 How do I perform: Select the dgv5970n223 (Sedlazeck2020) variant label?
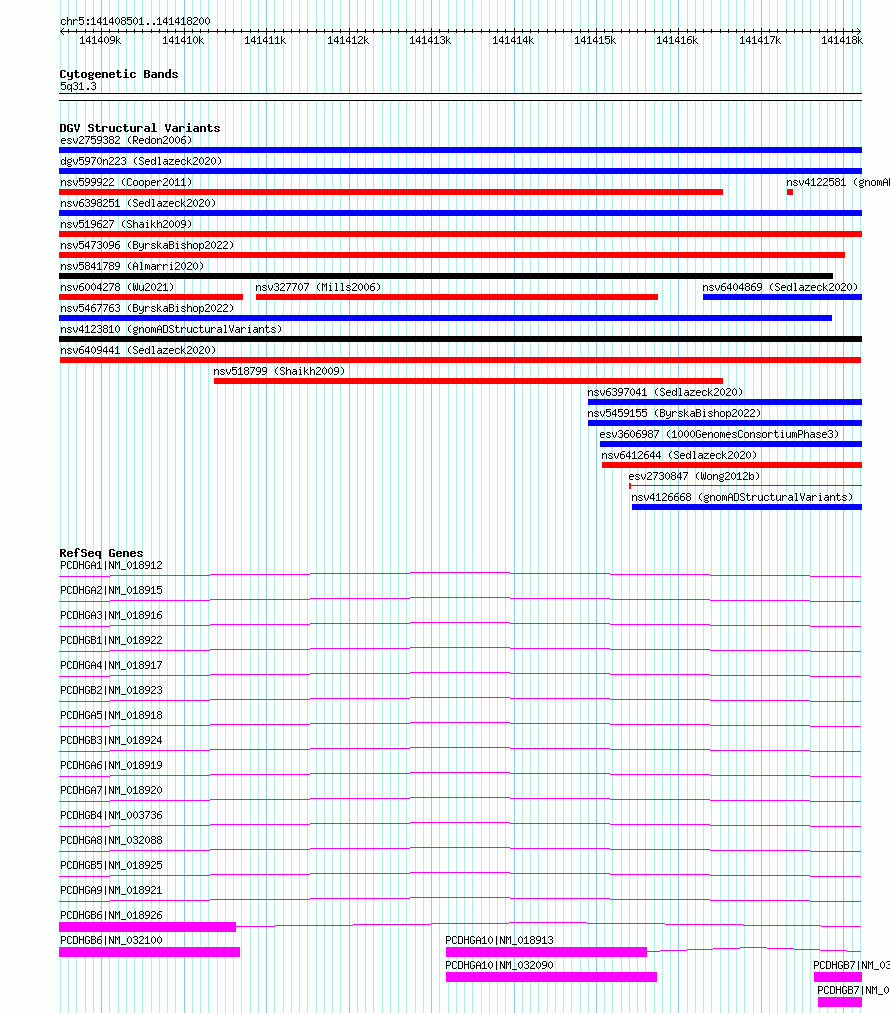pyautogui.click(x=141, y=161)
